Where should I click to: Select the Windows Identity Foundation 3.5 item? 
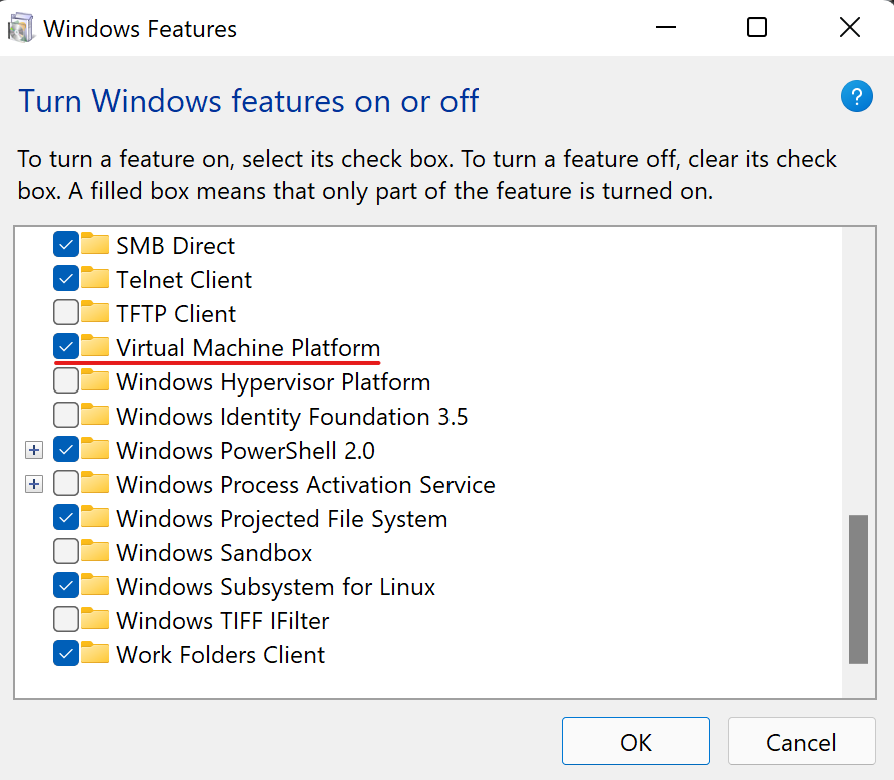pos(292,417)
